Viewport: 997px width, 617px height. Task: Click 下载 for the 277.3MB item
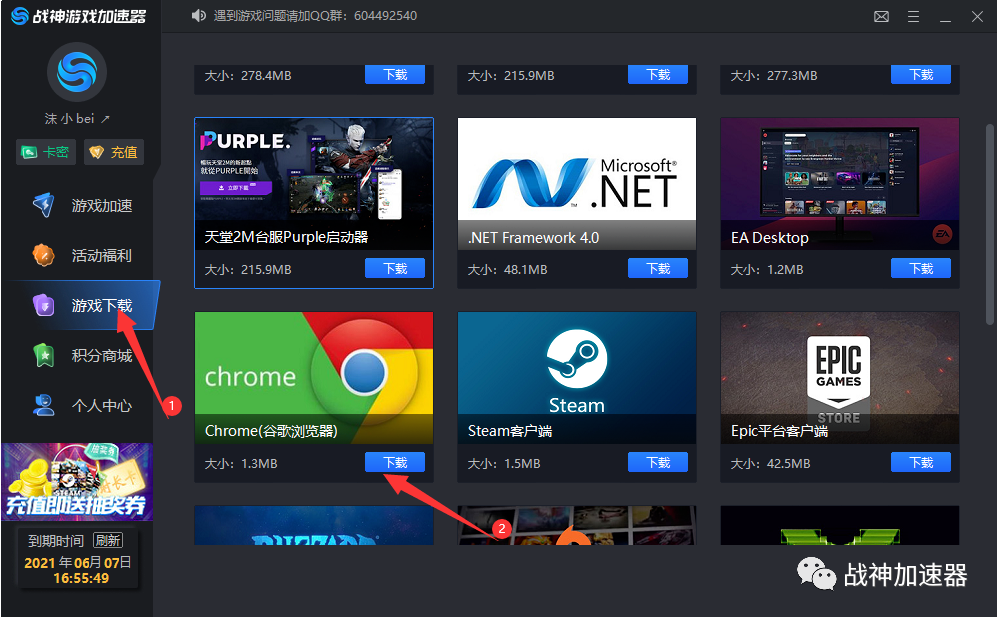pos(921,74)
